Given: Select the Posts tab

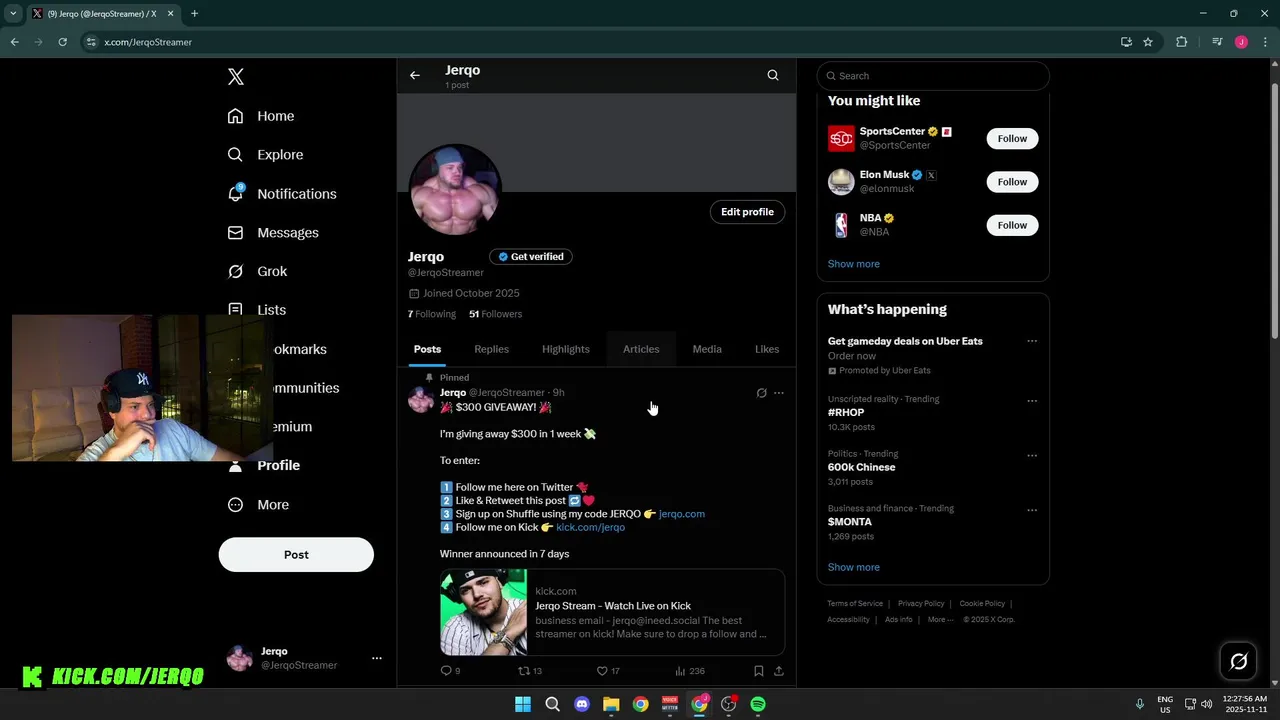Looking at the screenshot, I should pyautogui.click(x=427, y=349).
